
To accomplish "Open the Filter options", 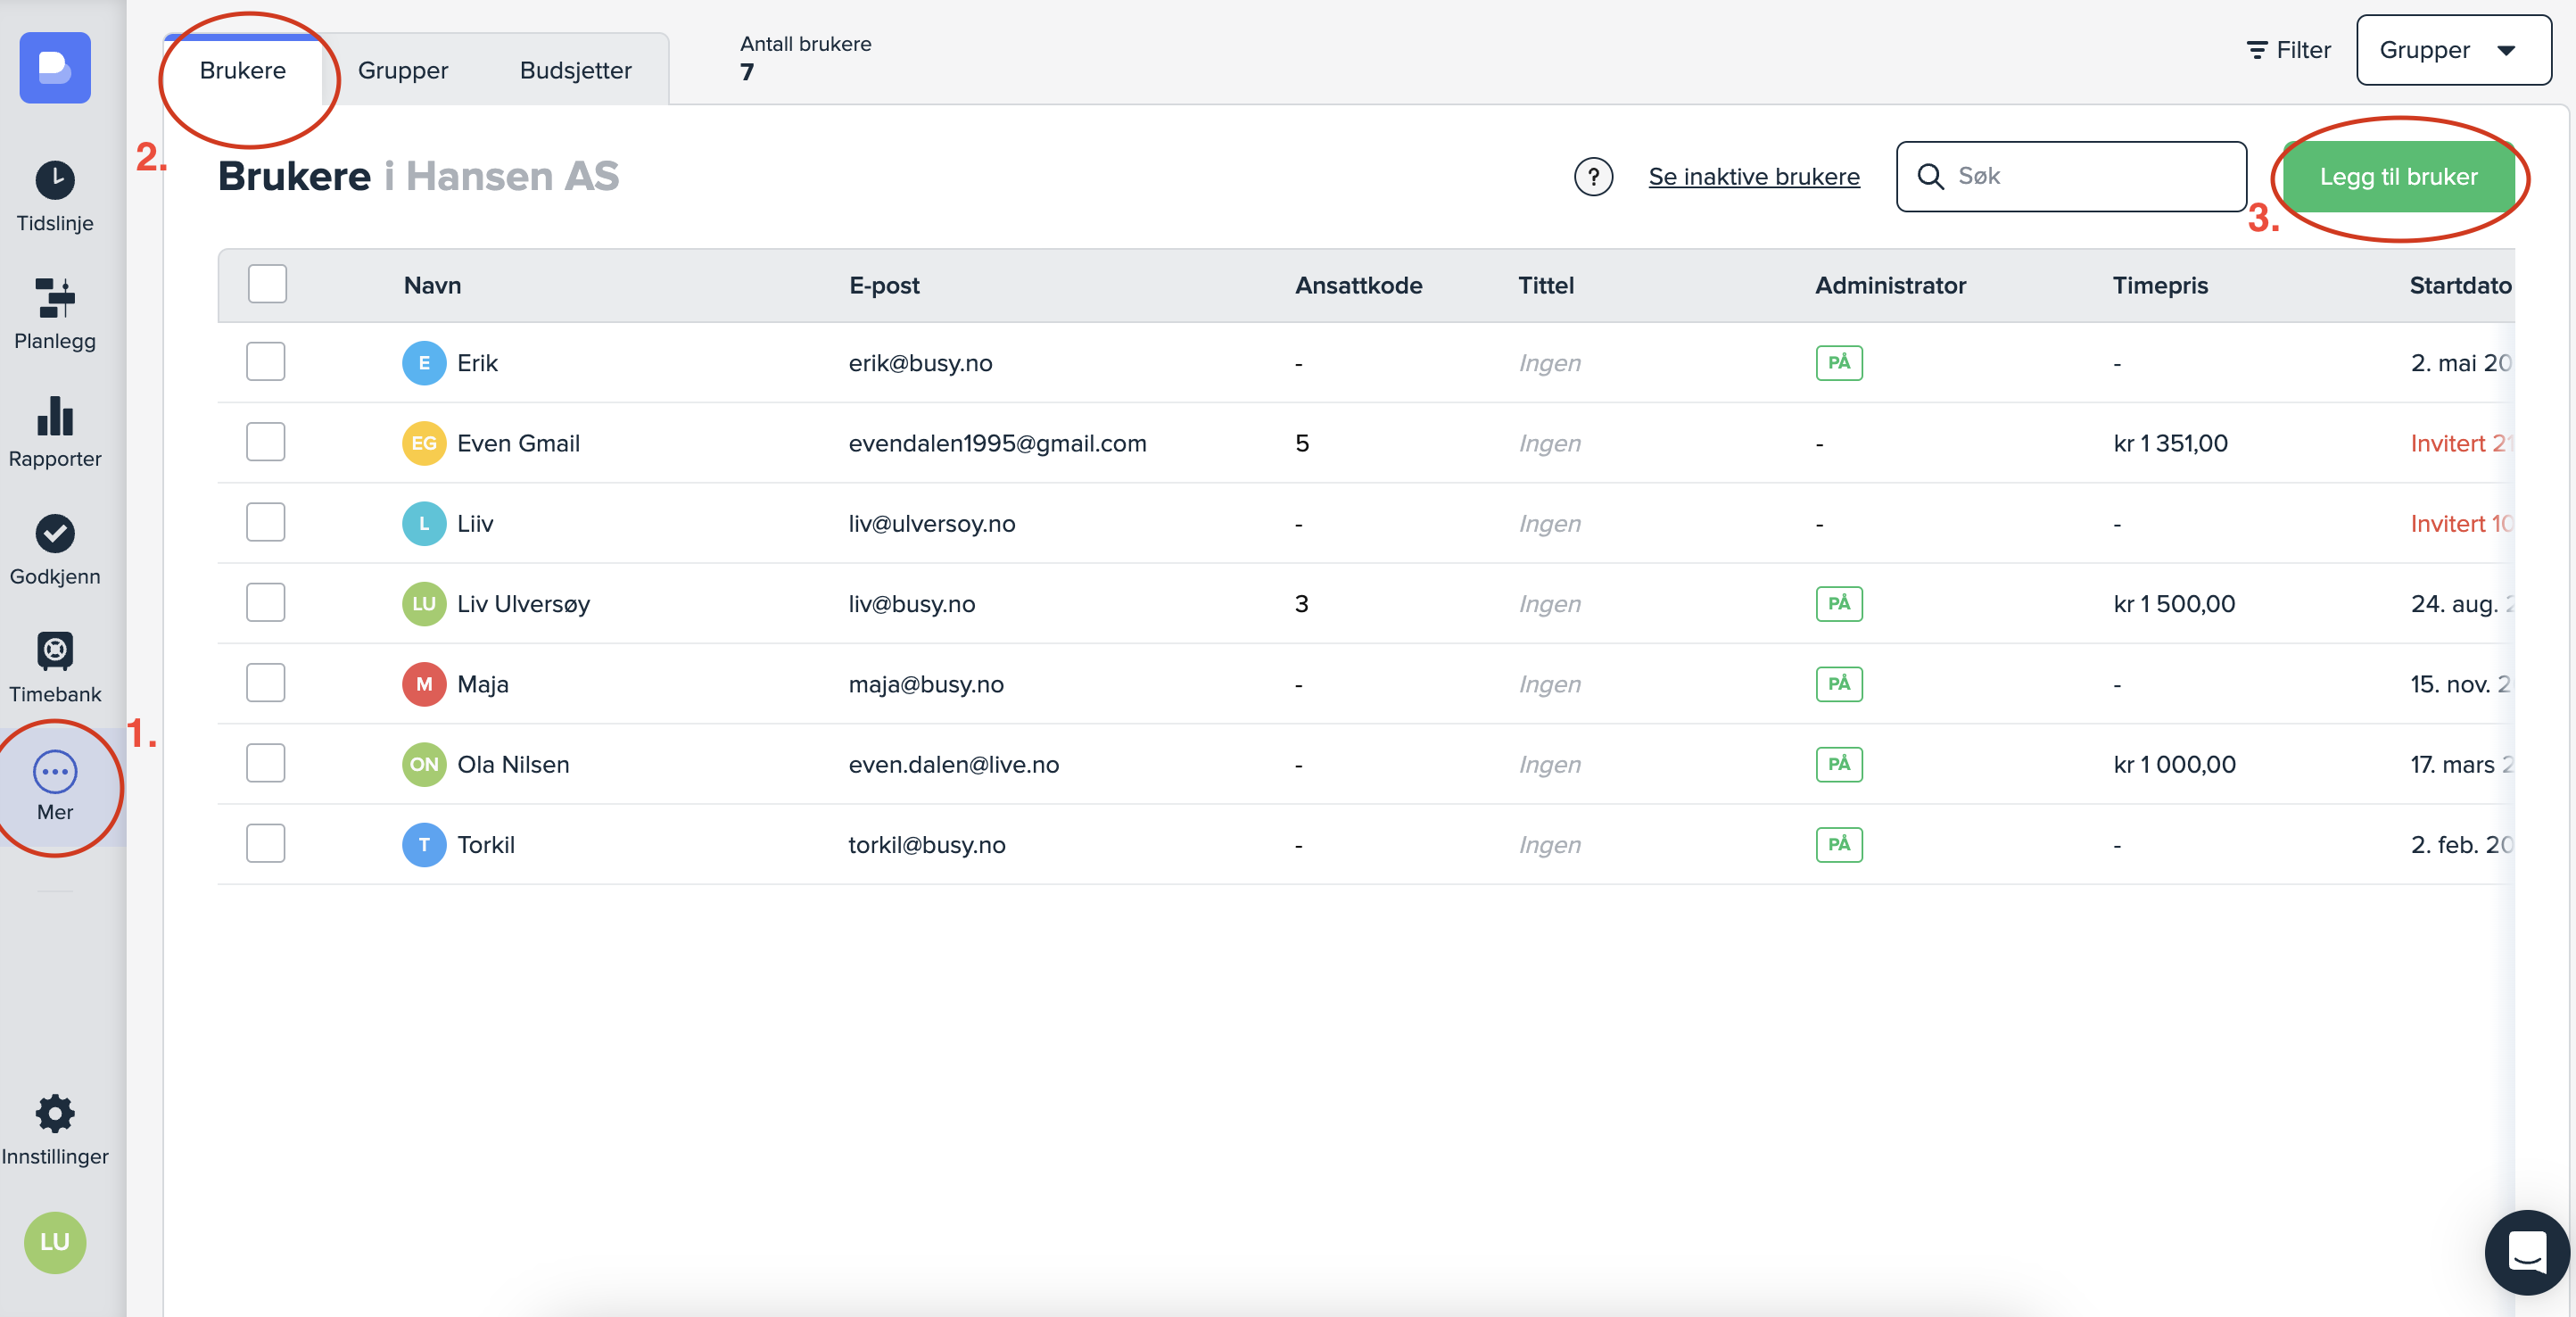I will (2288, 50).
